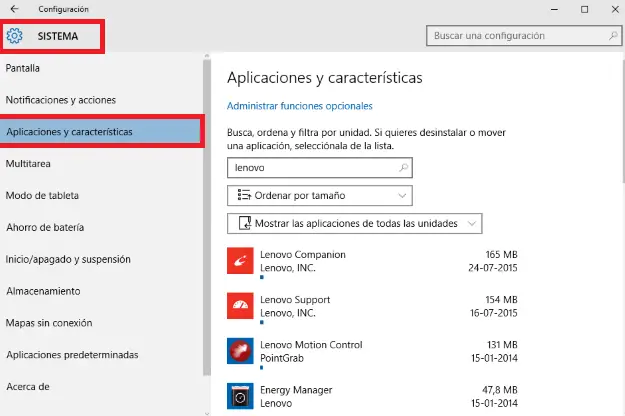Image resolution: width=625 pixels, height=416 pixels.
Task: Click search magnifier in Buscar una configuración
Action: click(x=613, y=36)
